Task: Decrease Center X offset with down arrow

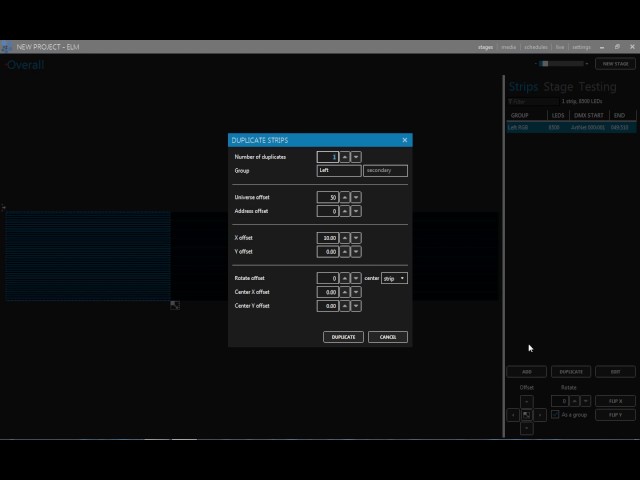Action: 356,292
